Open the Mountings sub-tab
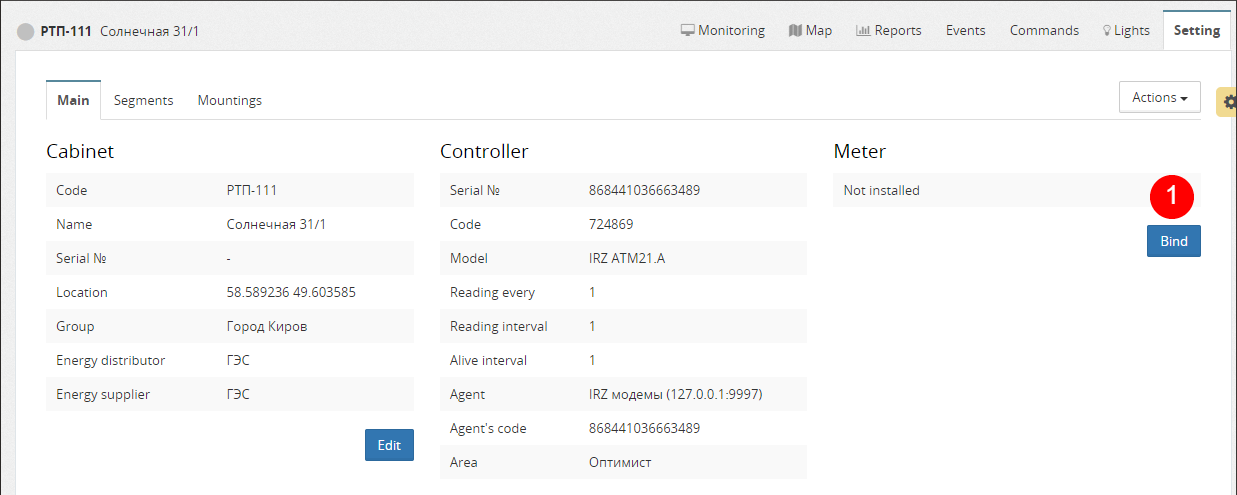Screen dimensions: 1237x495 tap(229, 100)
